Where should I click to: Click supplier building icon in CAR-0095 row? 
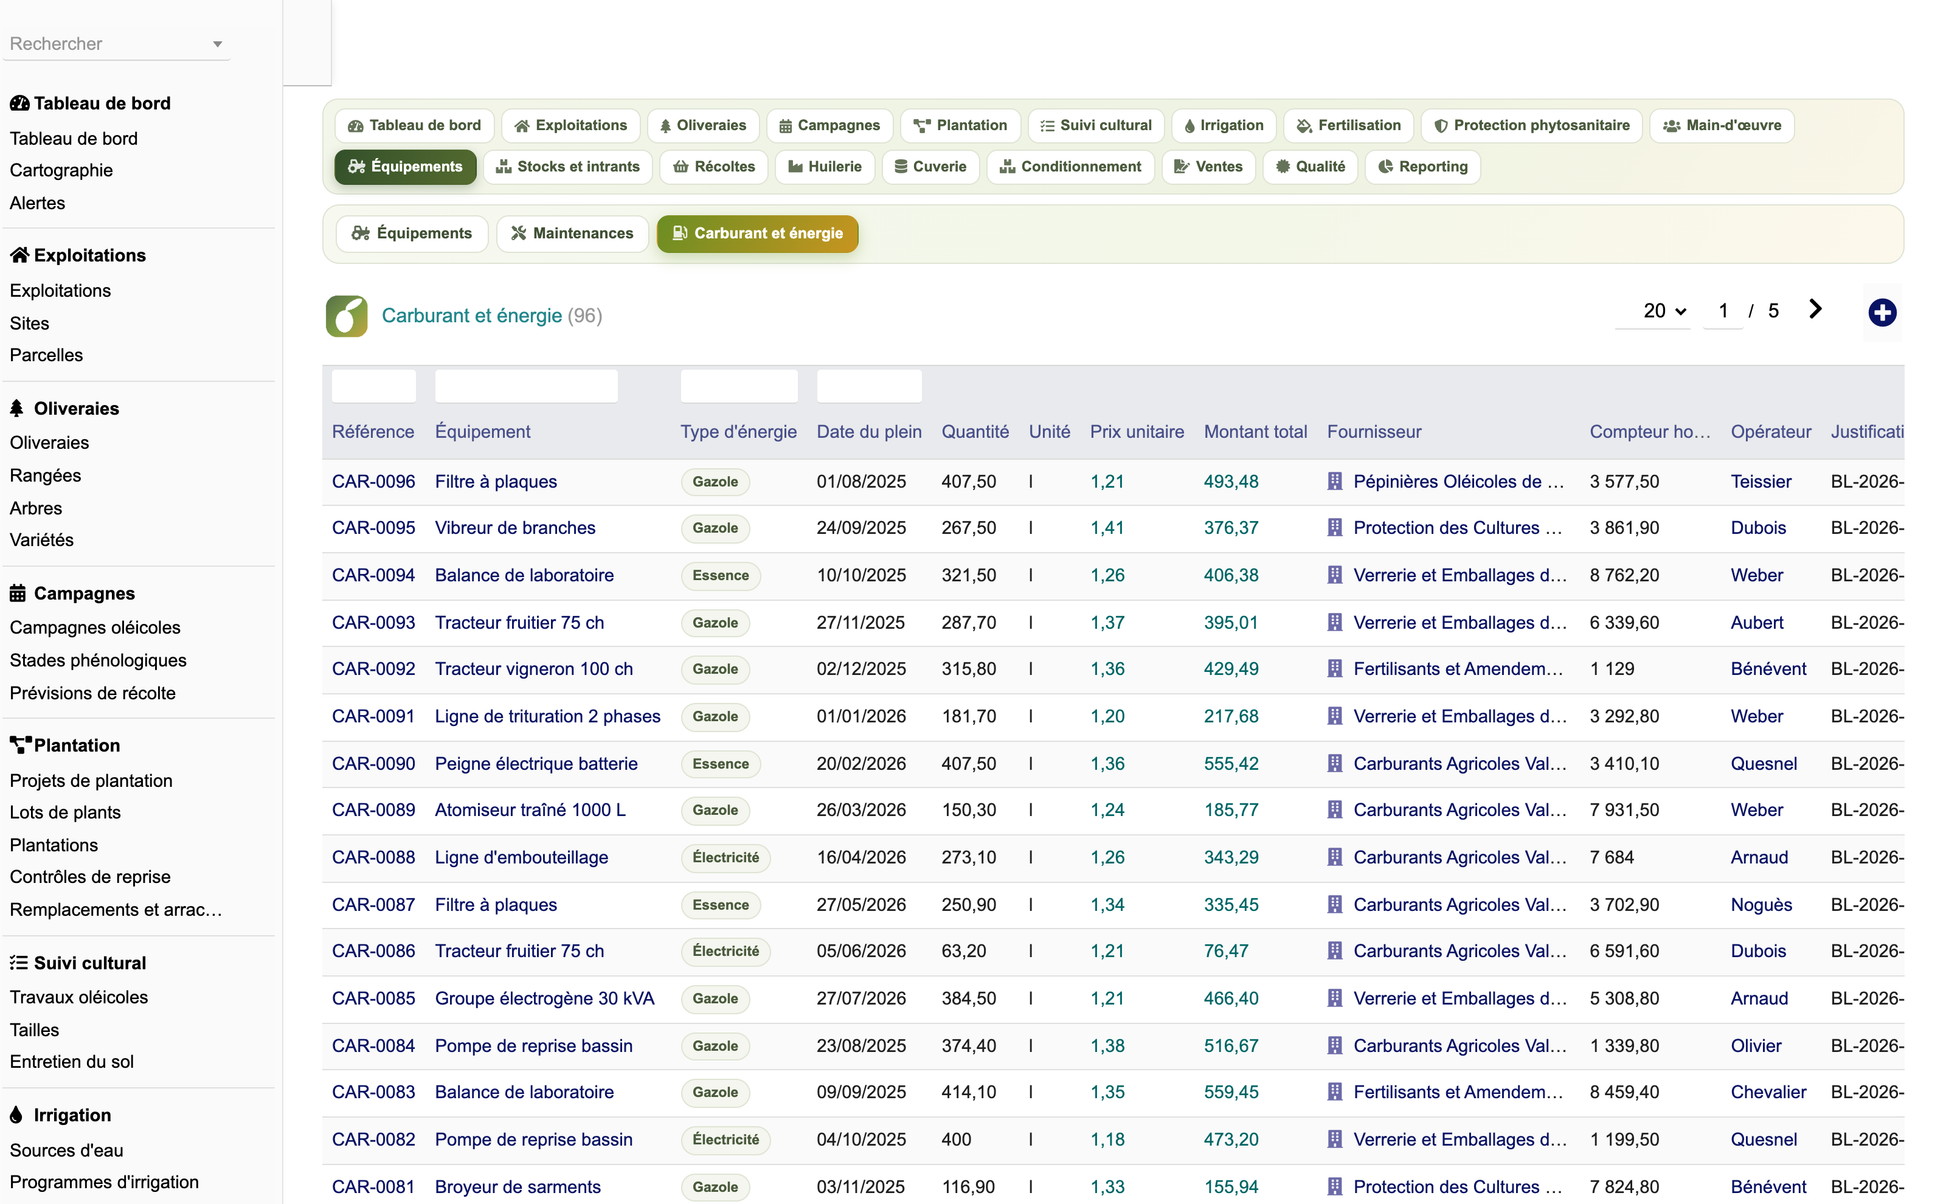pyautogui.click(x=1334, y=527)
